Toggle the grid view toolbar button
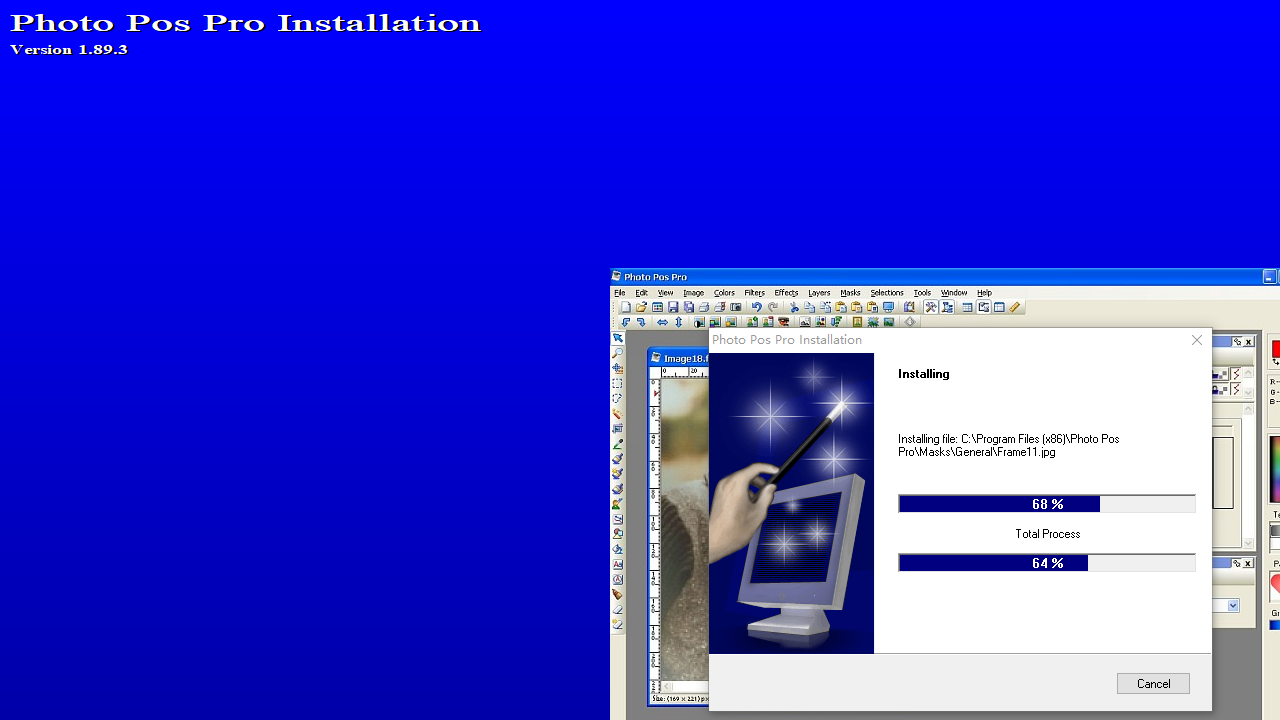The width and height of the screenshot is (1280, 720). point(966,307)
